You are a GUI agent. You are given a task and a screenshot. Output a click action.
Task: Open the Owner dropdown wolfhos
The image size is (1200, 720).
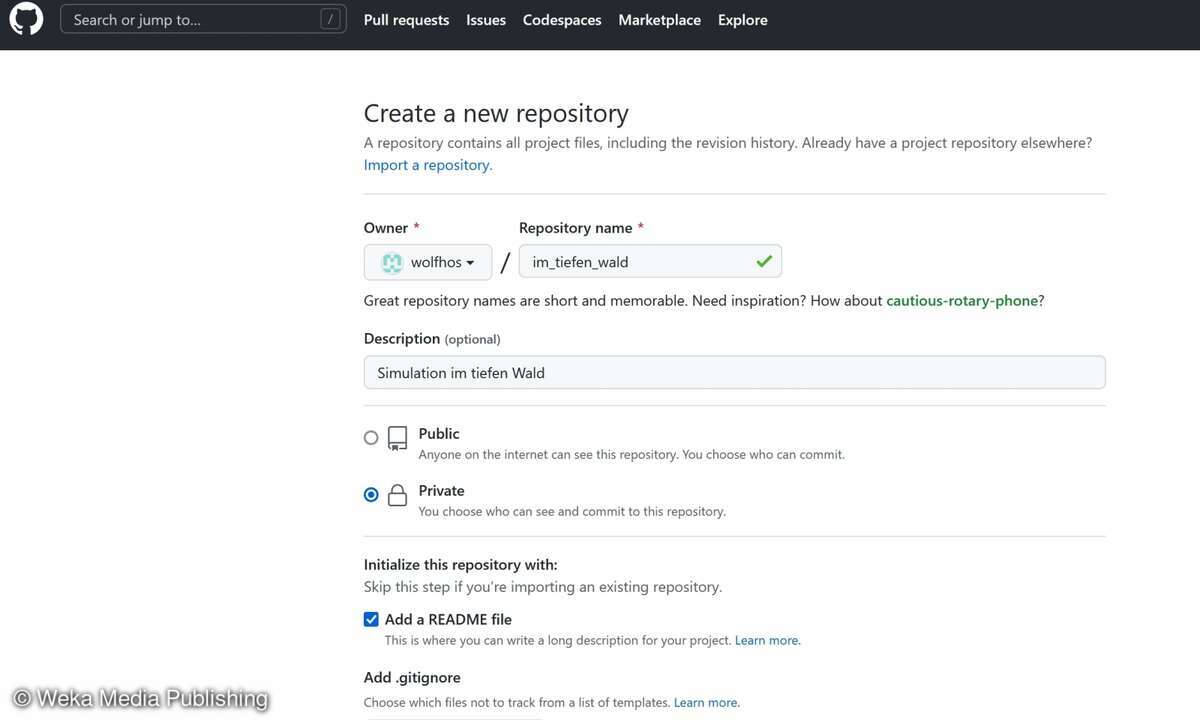428,262
